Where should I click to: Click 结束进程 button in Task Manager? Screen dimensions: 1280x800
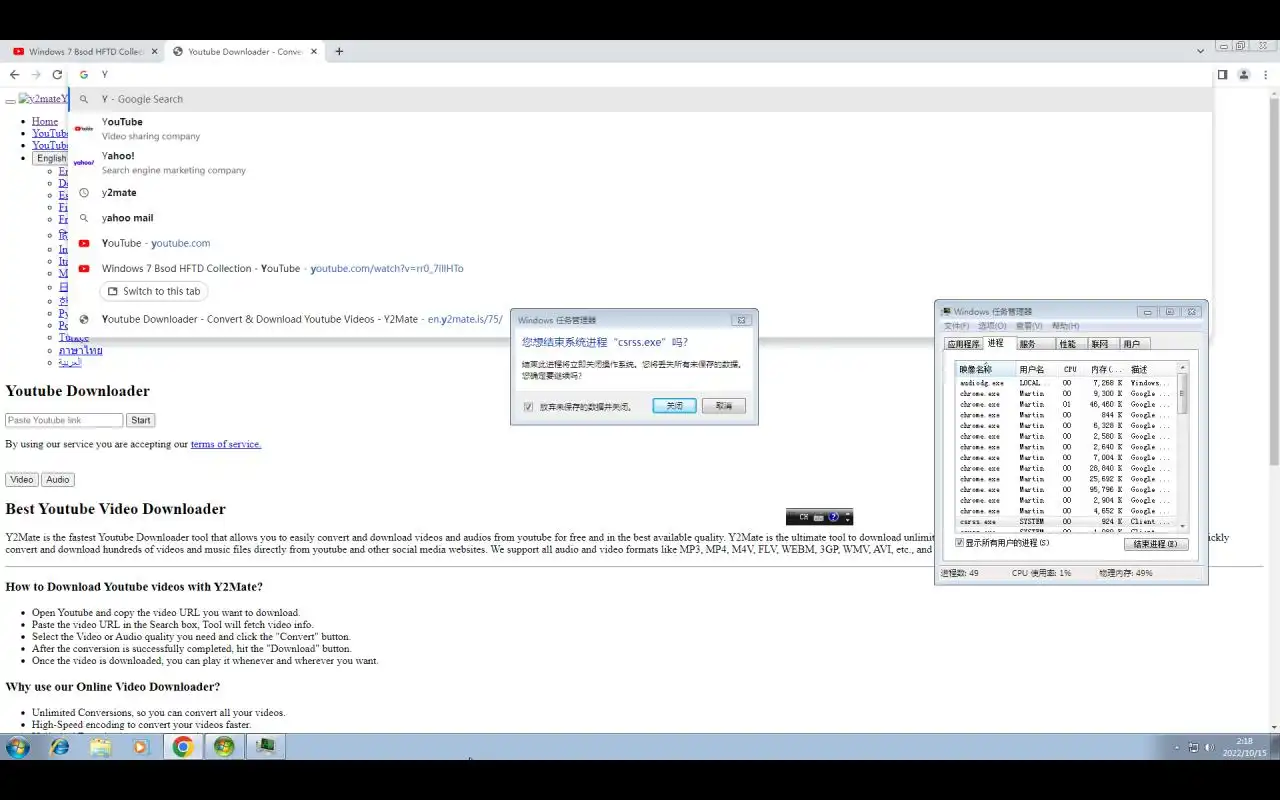pyautogui.click(x=1156, y=544)
